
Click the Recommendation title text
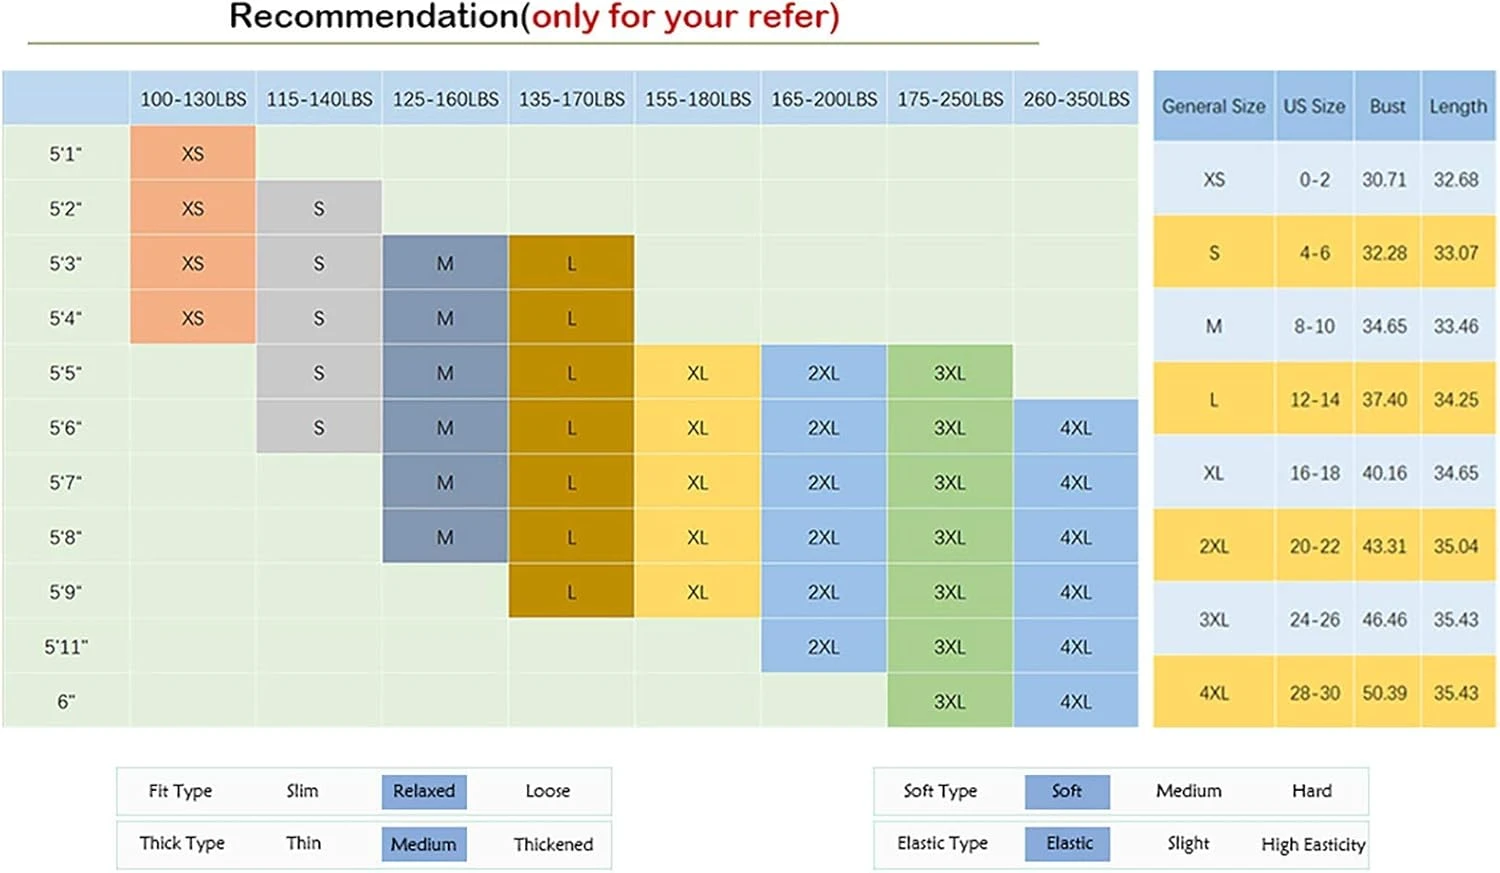point(534,17)
